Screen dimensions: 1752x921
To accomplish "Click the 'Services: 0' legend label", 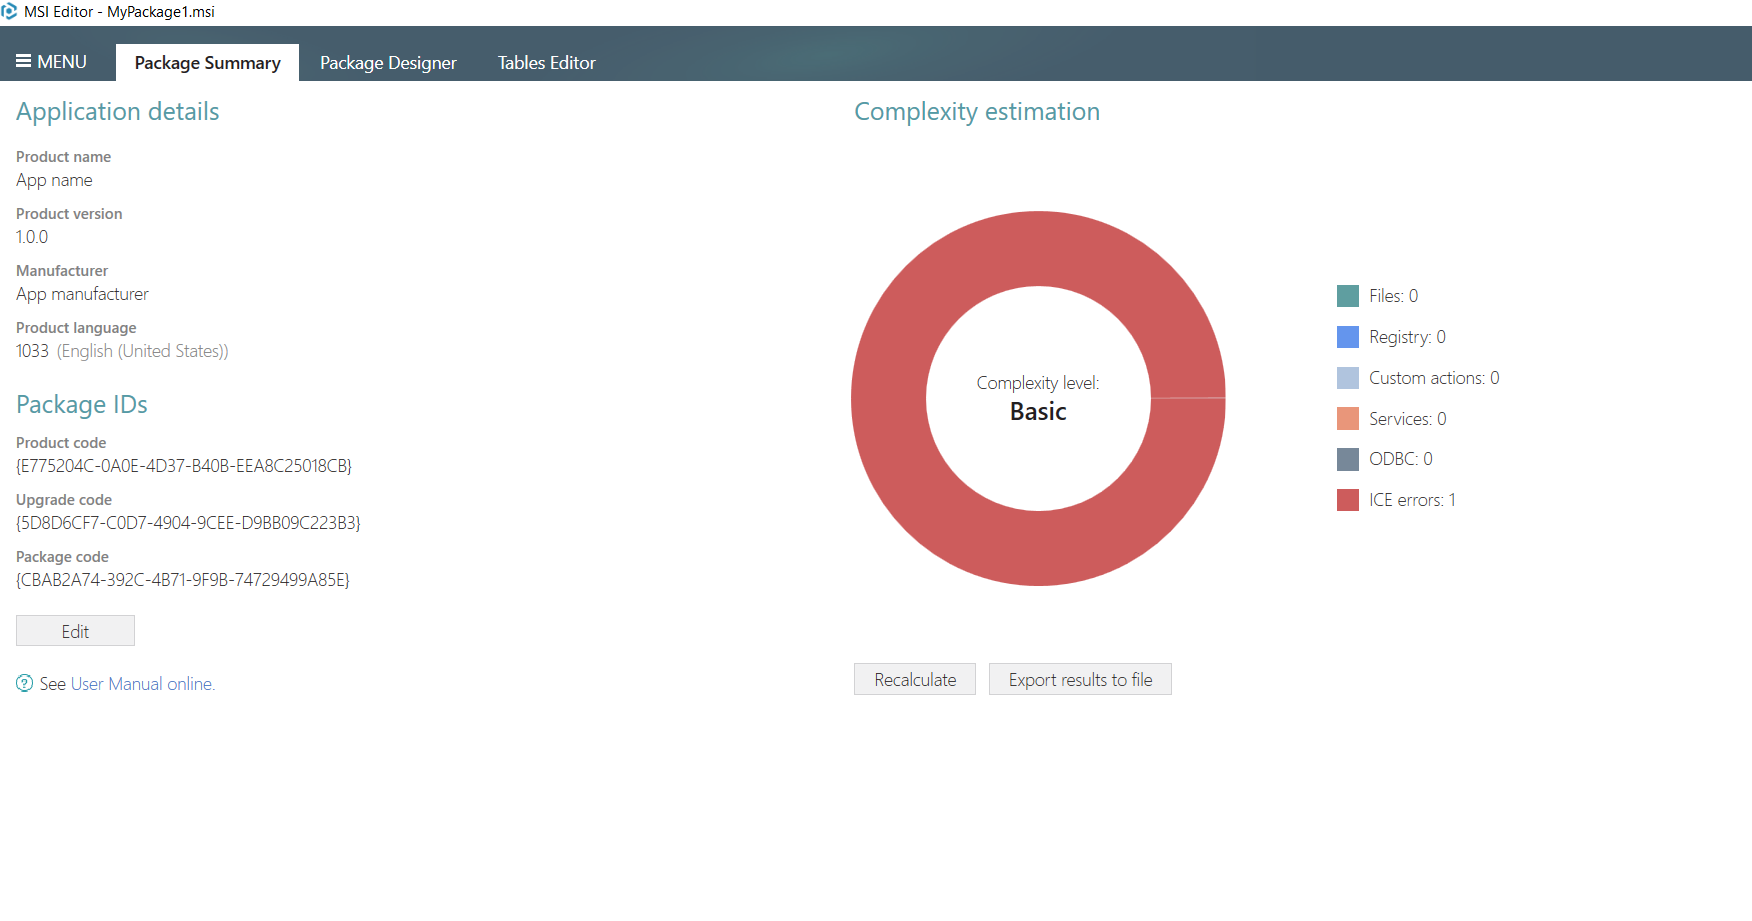I will pos(1407,419).
